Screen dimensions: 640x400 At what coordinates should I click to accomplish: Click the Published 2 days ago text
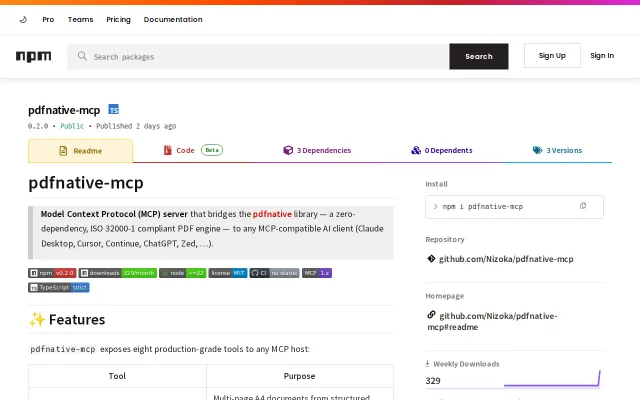pos(136,126)
